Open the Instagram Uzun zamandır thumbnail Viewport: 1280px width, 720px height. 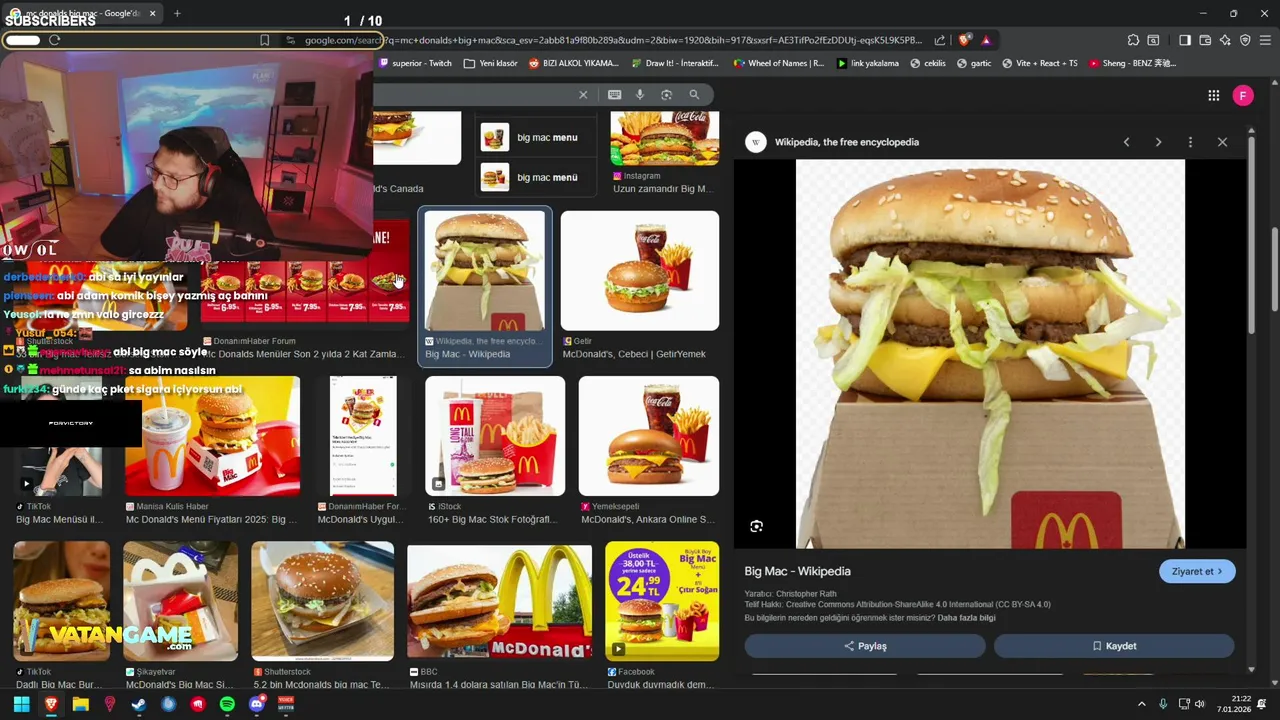pyautogui.click(x=664, y=139)
